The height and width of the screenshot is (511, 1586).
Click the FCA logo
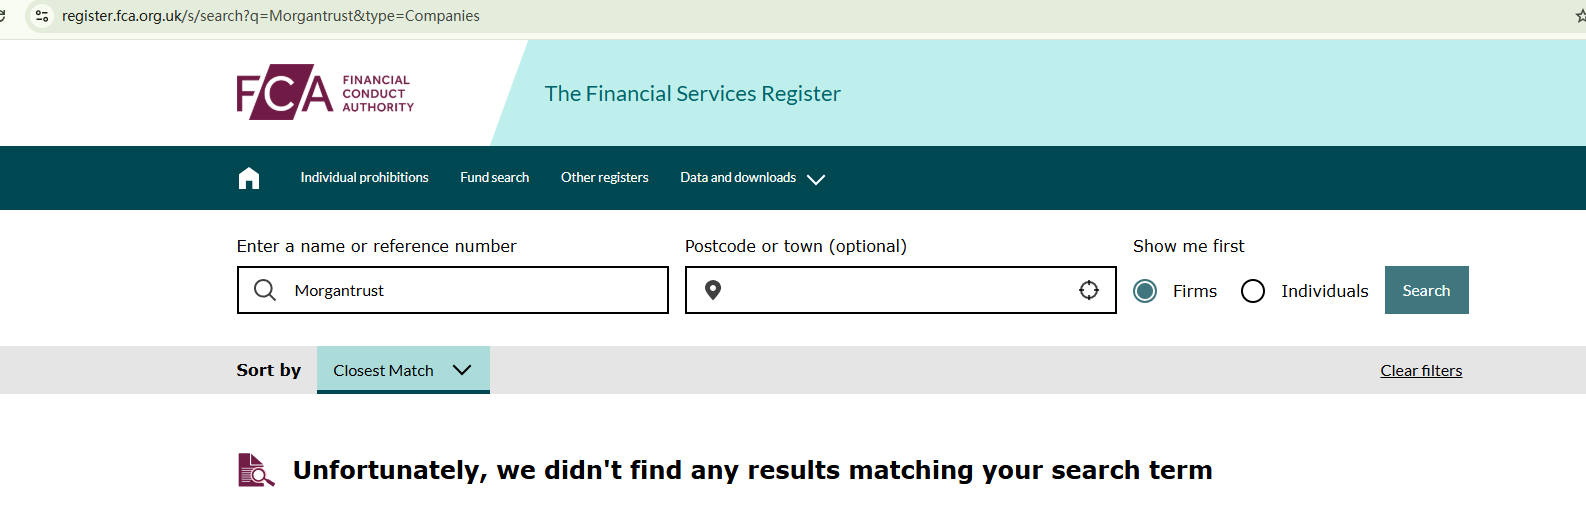point(325,92)
